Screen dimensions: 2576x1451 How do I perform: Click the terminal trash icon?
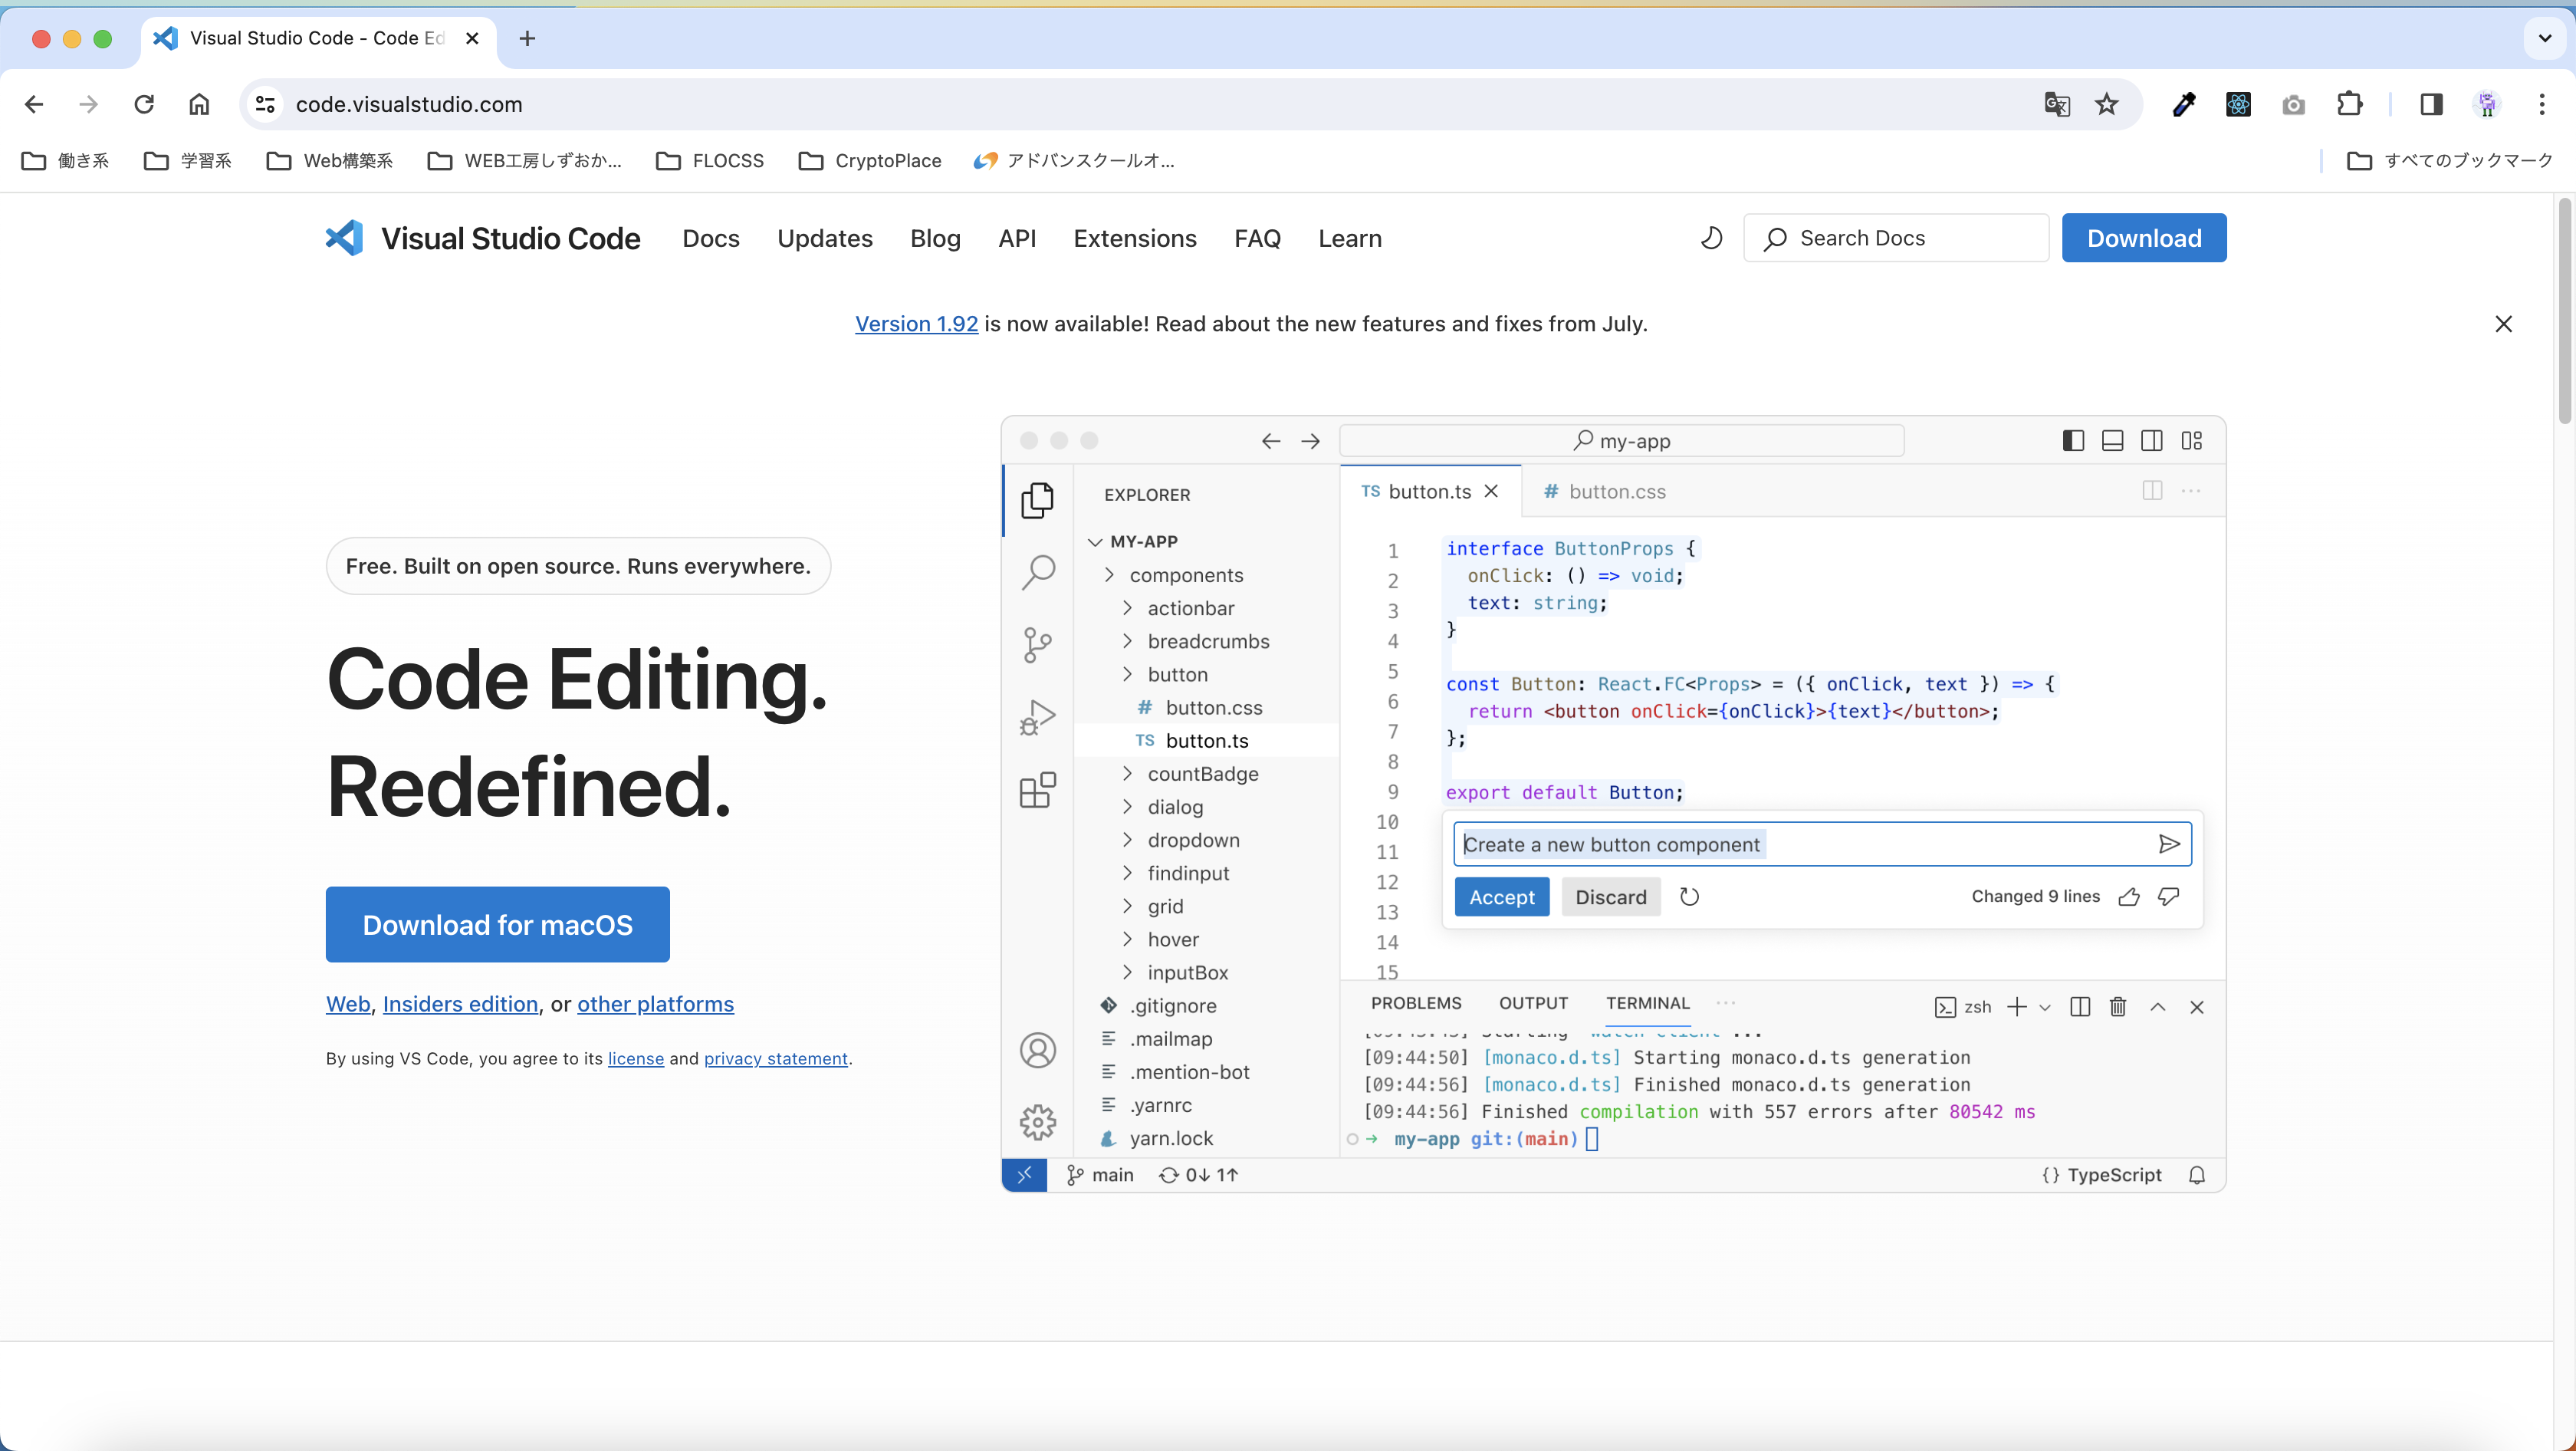pyautogui.click(x=2117, y=1007)
